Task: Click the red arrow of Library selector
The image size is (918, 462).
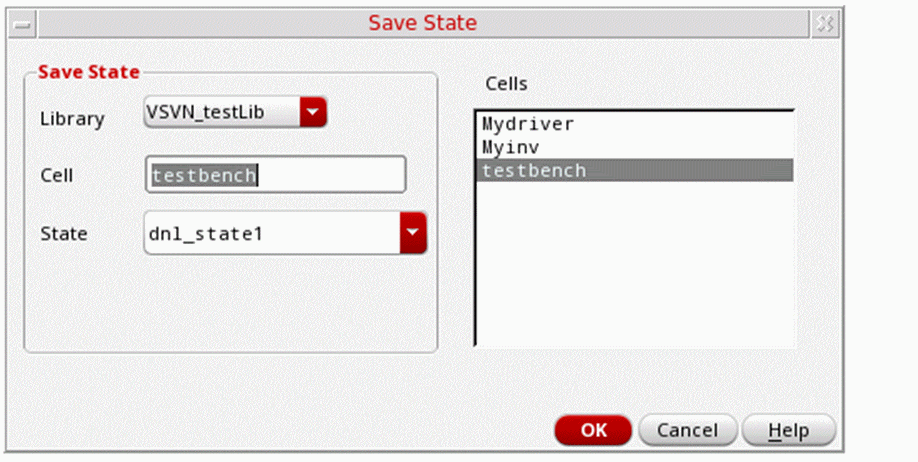Action: (x=314, y=113)
